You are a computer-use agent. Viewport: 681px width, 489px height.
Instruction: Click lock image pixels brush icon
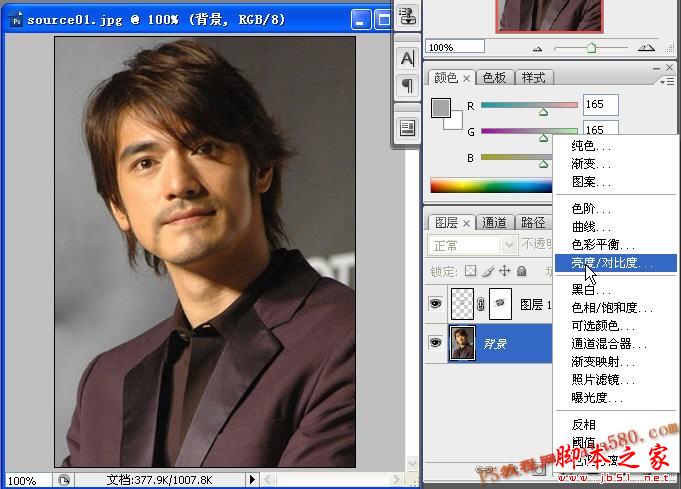(x=488, y=271)
